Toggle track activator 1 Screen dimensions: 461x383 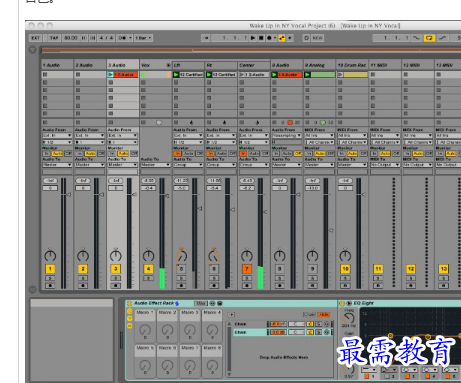click(50, 269)
